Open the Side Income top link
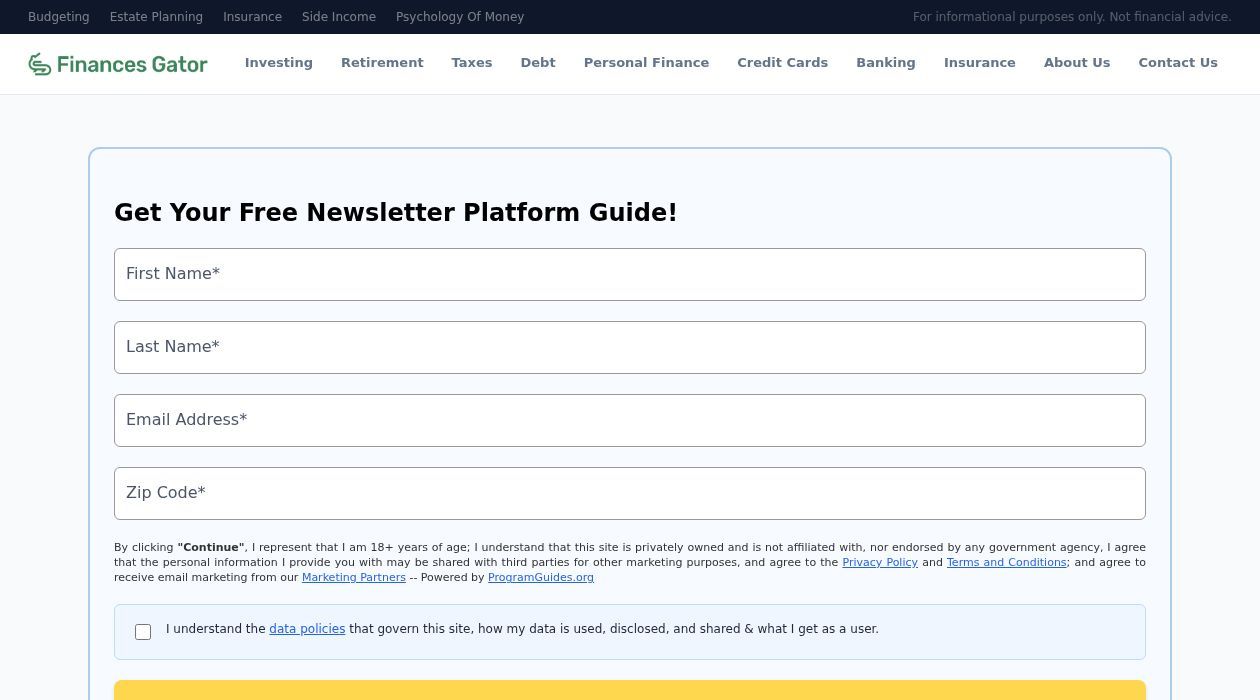 (x=339, y=17)
